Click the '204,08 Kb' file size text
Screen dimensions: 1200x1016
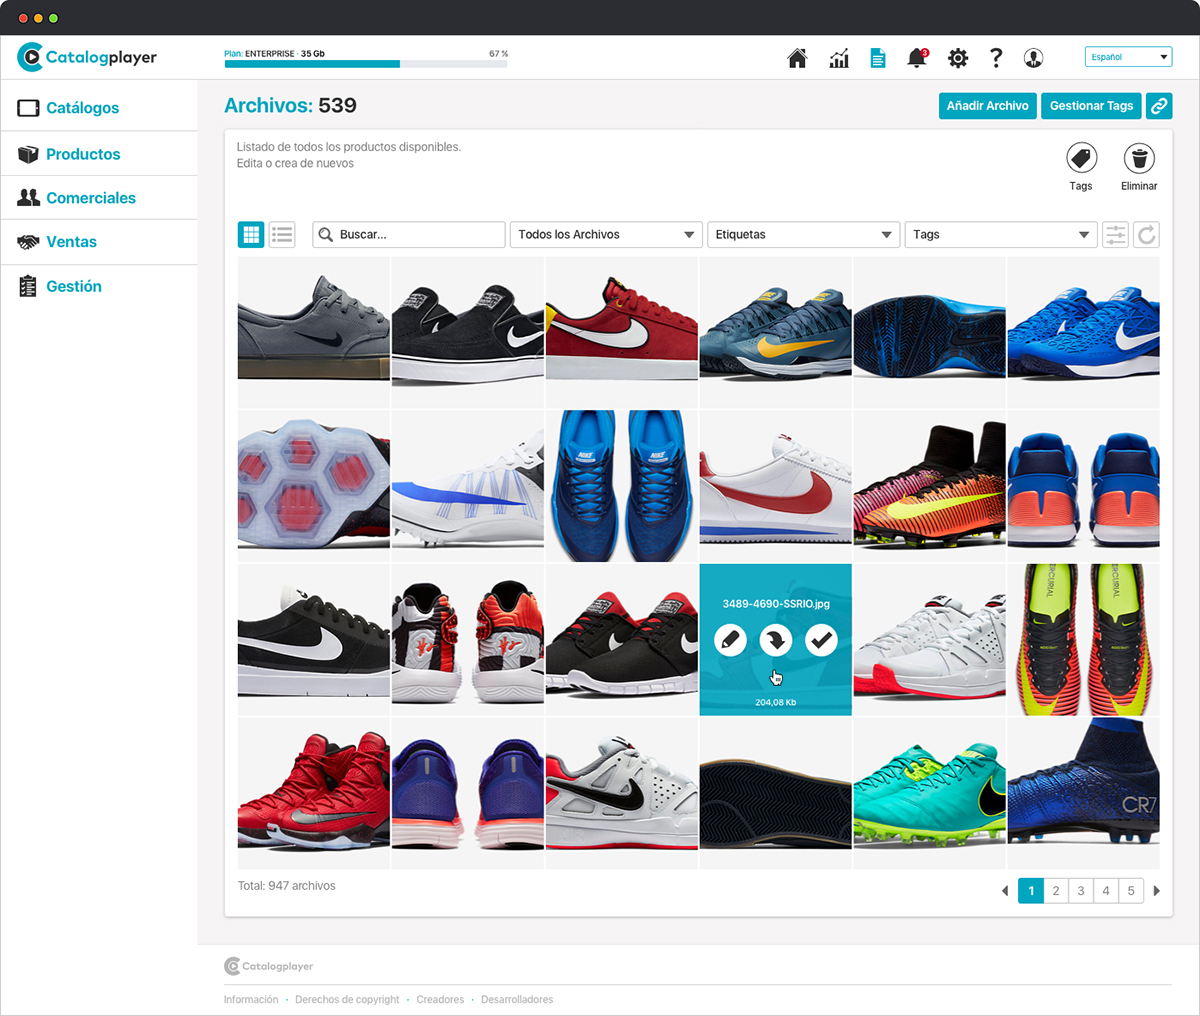[x=776, y=703]
